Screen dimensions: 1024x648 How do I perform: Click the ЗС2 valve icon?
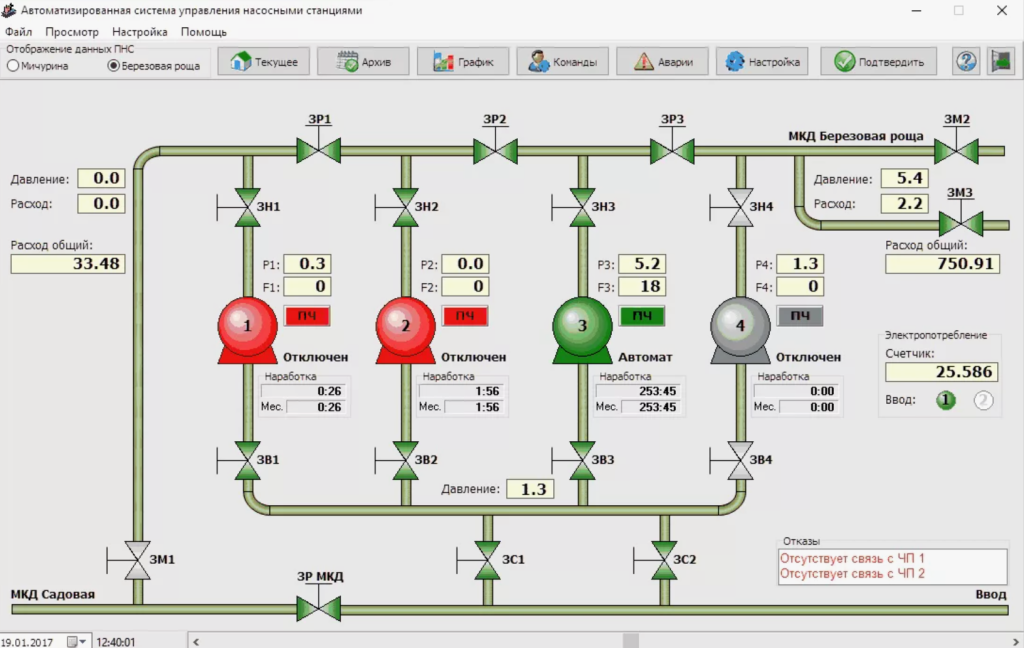click(x=663, y=560)
